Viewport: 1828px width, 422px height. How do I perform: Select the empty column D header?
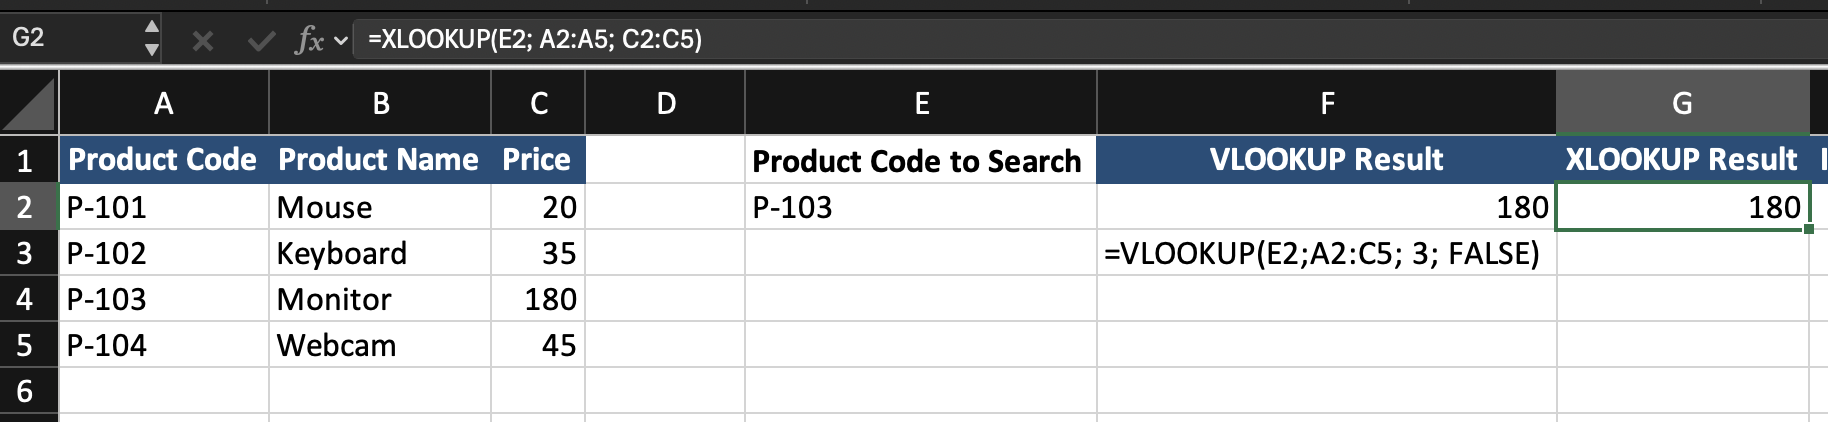666,103
